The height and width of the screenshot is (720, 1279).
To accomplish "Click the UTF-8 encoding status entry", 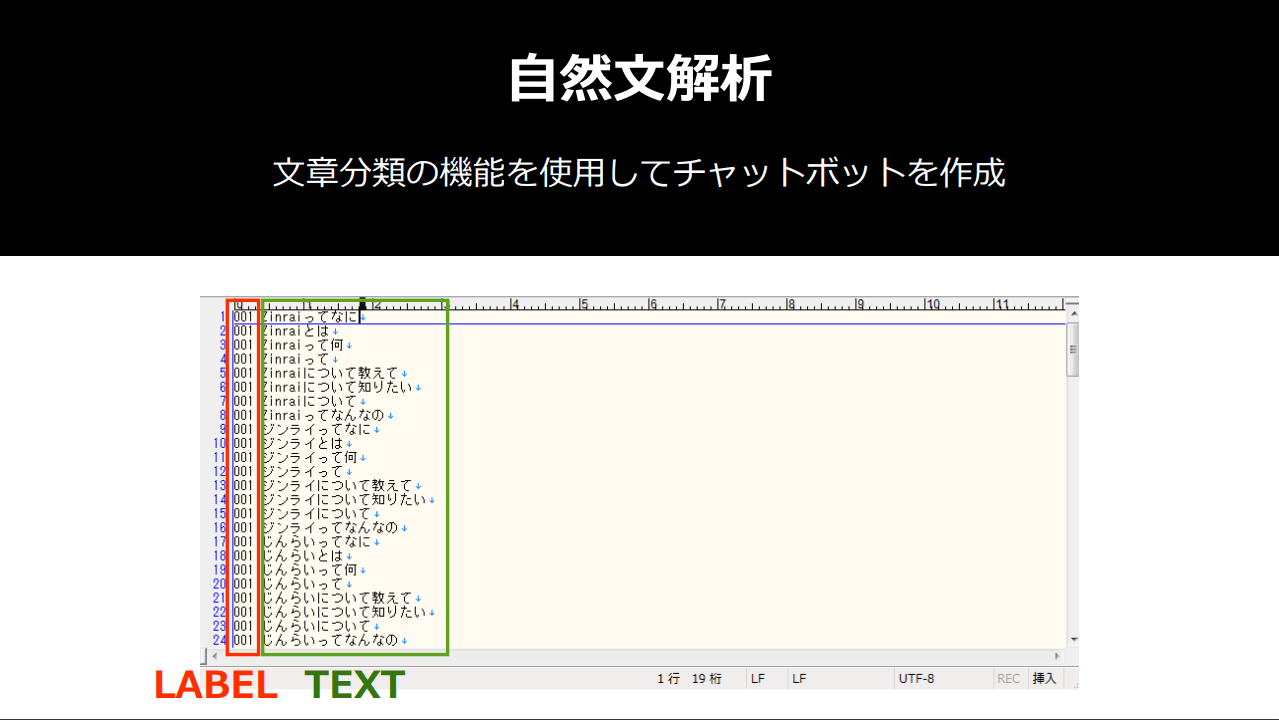I will tap(917, 678).
